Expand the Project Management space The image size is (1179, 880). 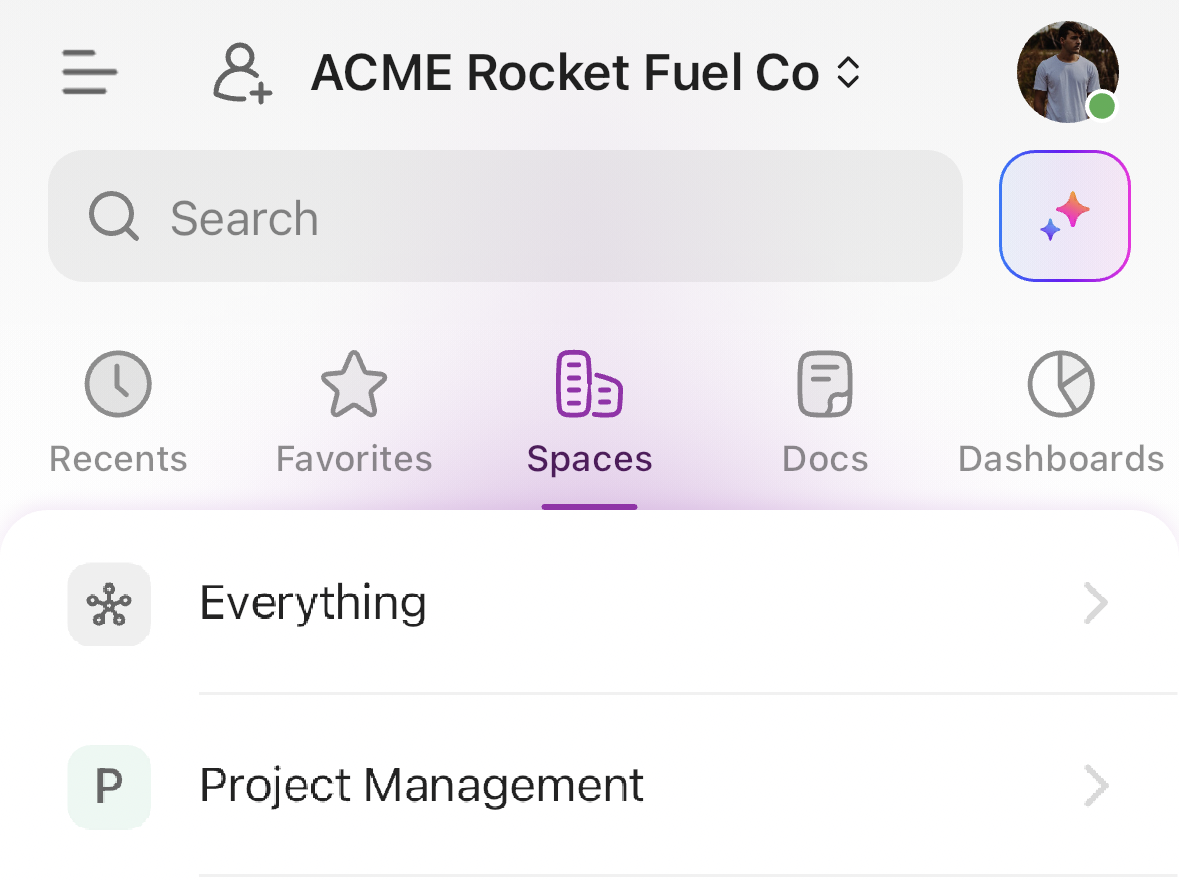[1097, 786]
